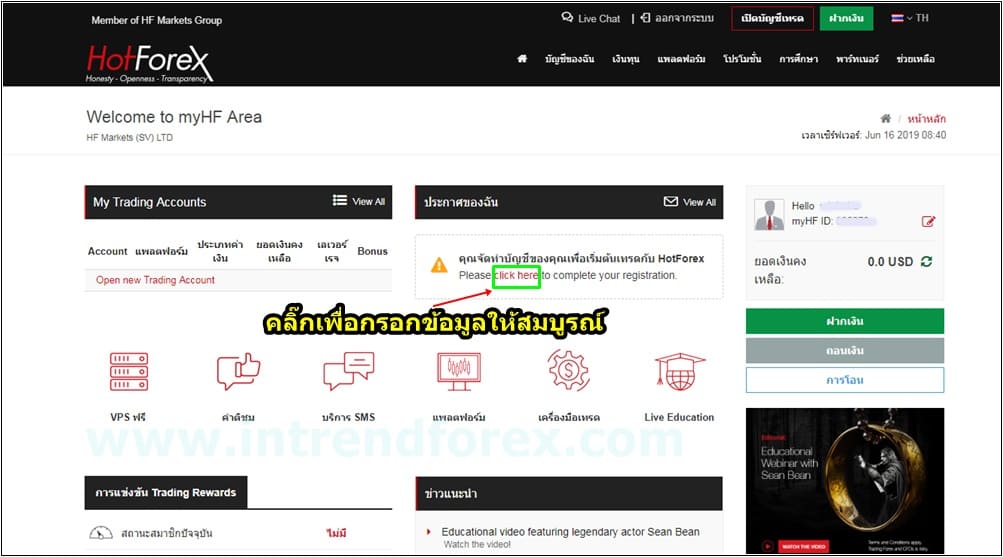Open the คำติชม thumbs-up icon
Image resolution: width=1003 pixels, height=557 pixels.
[x=238, y=371]
